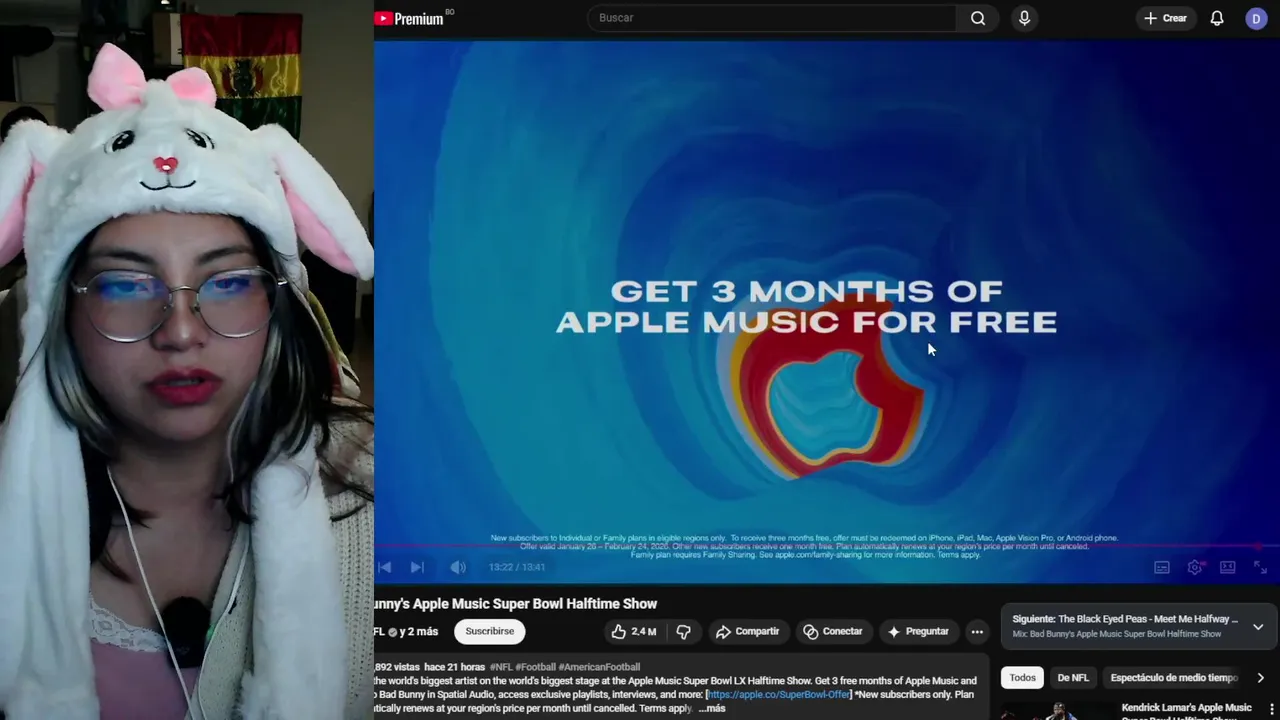Click the #AmericanFootball hashtag

pos(599,667)
